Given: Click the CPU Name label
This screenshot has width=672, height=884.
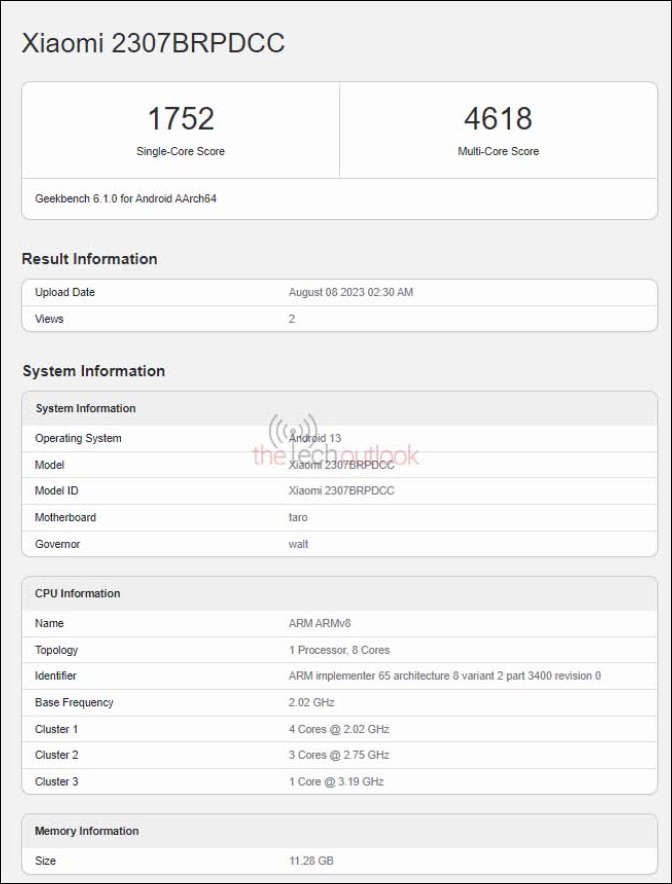Looking at the screenshot, I should 49,623.
